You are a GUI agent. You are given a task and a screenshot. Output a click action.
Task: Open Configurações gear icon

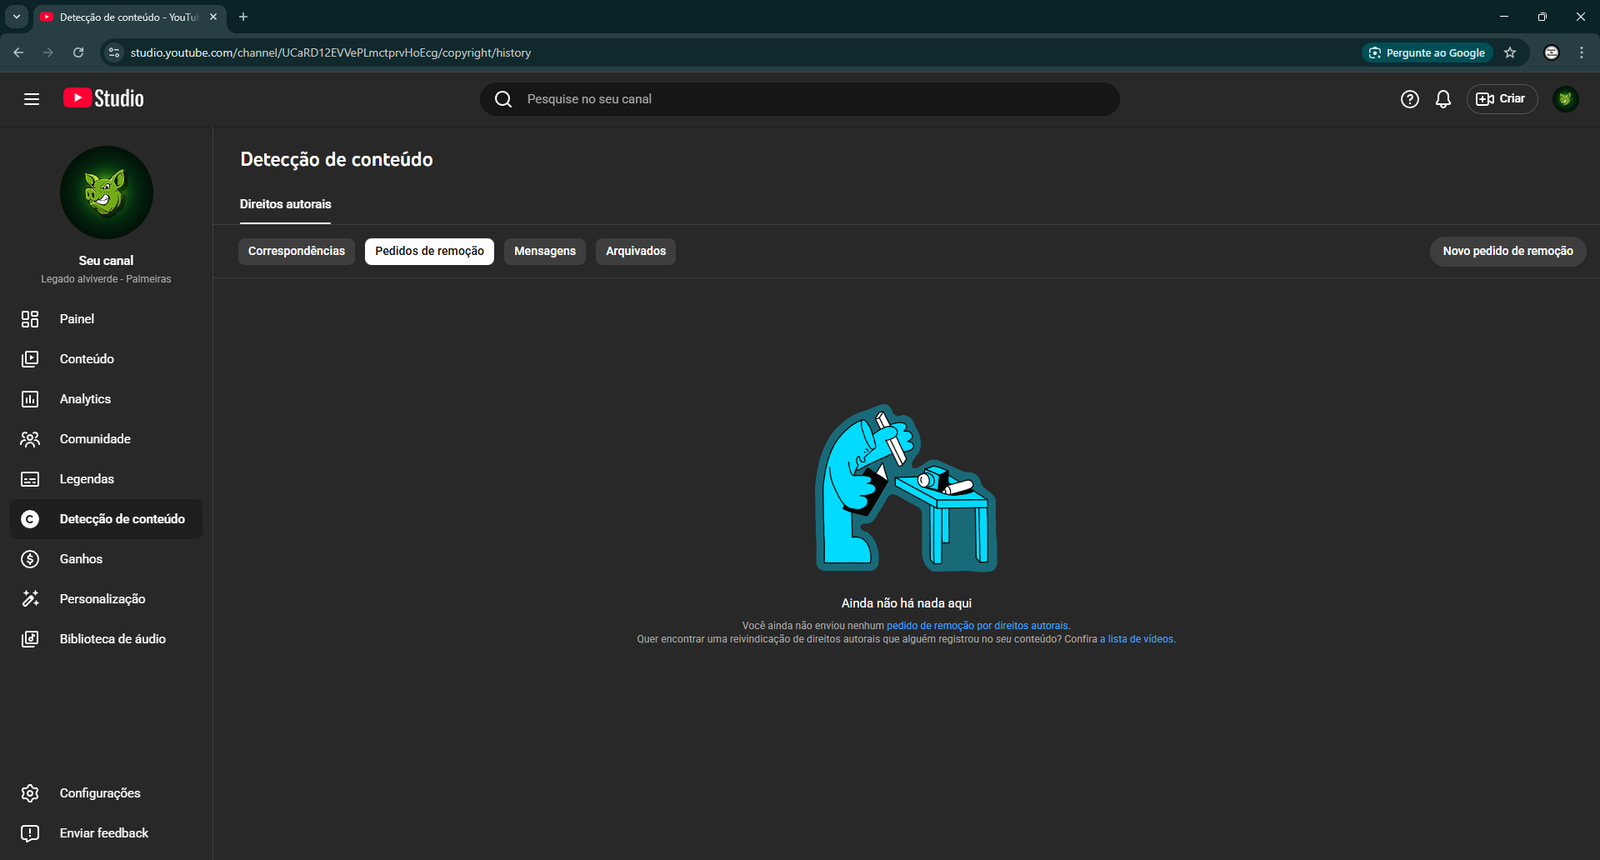click(x=30, y=793)
